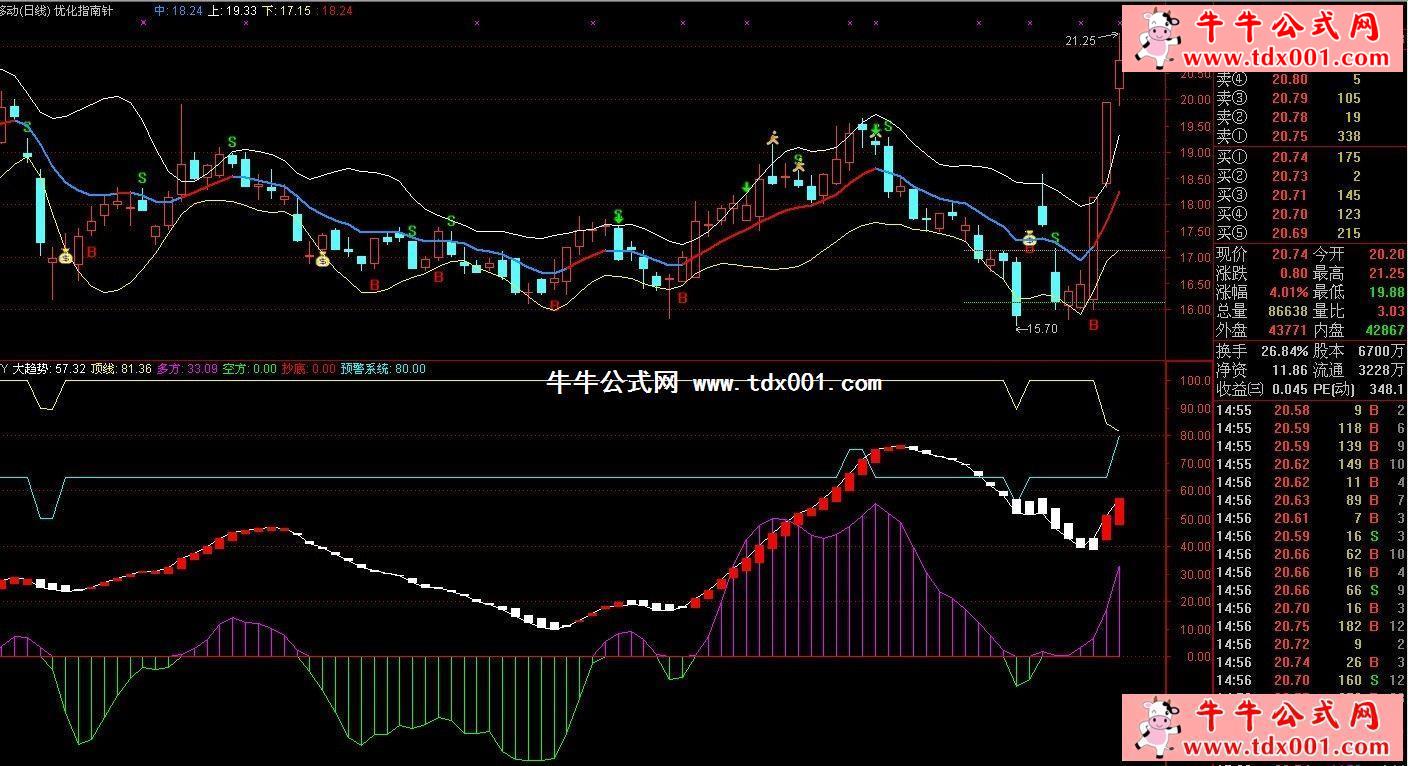
Task: Click the leftmost money bag buy signal icon
Action: click(x=65, y=257)
